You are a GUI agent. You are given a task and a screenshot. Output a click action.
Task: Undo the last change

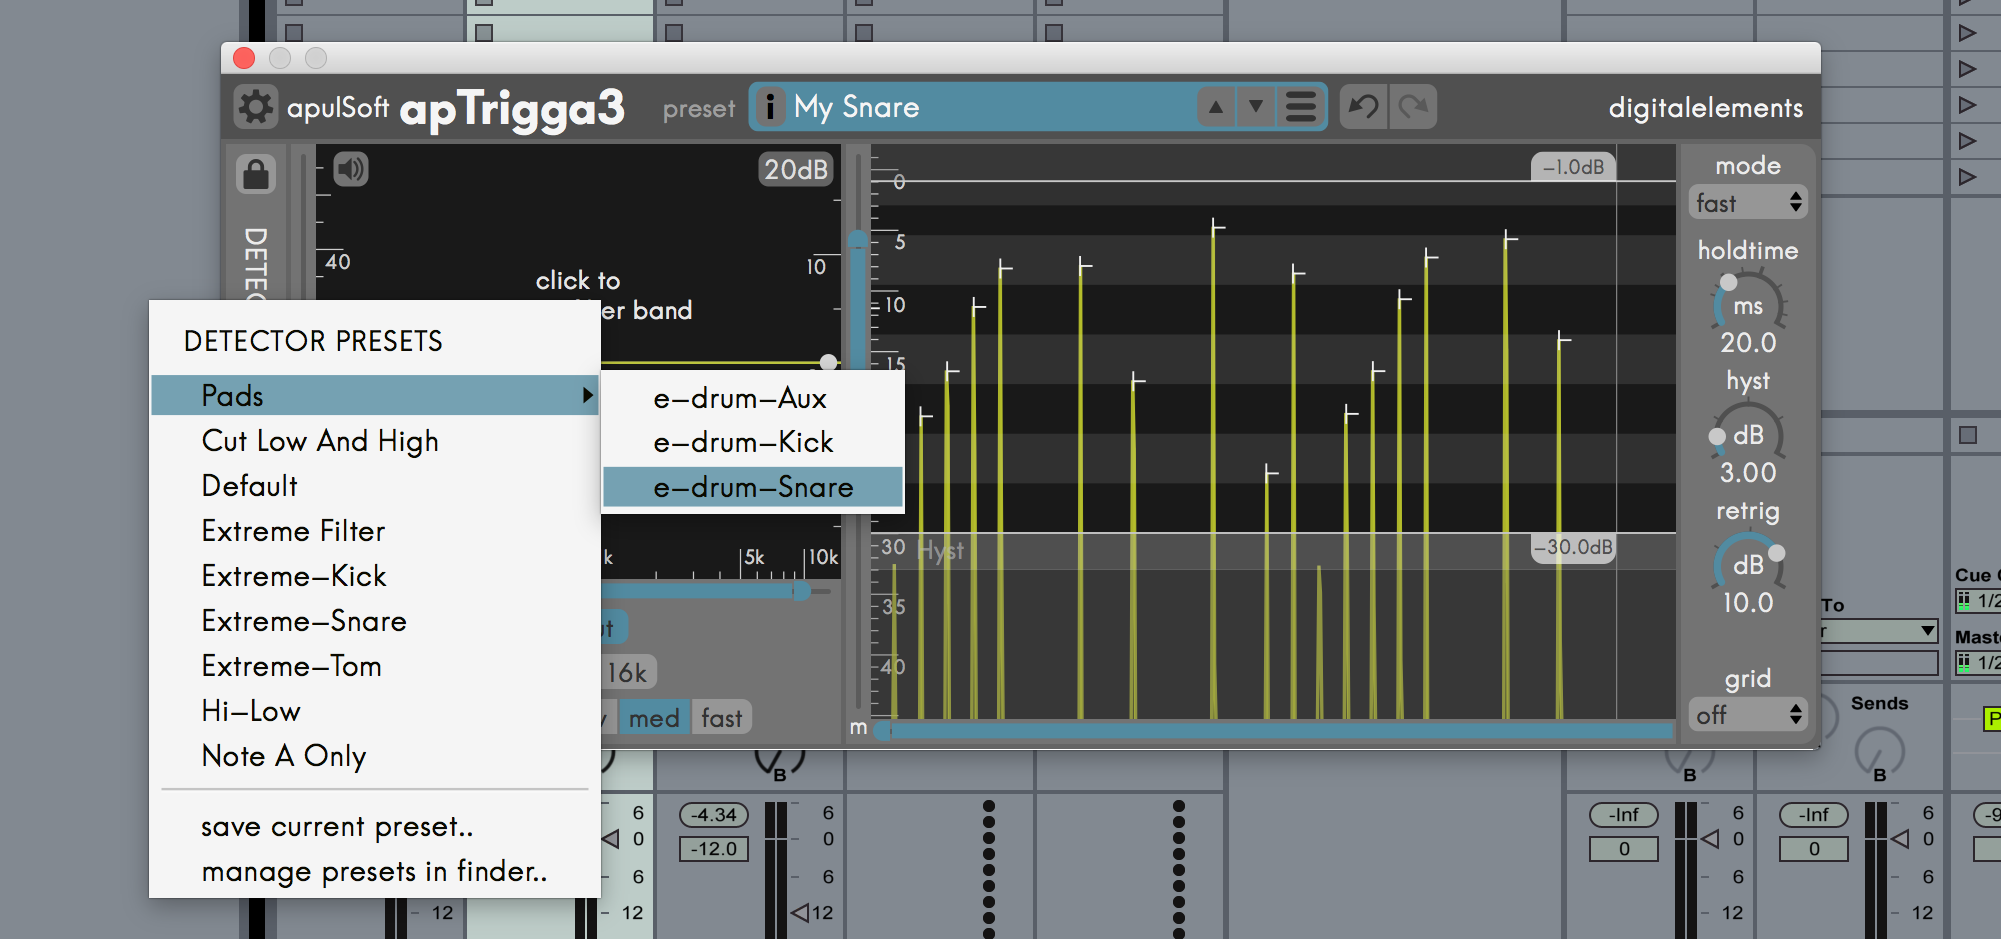[x=1364, y=107]
